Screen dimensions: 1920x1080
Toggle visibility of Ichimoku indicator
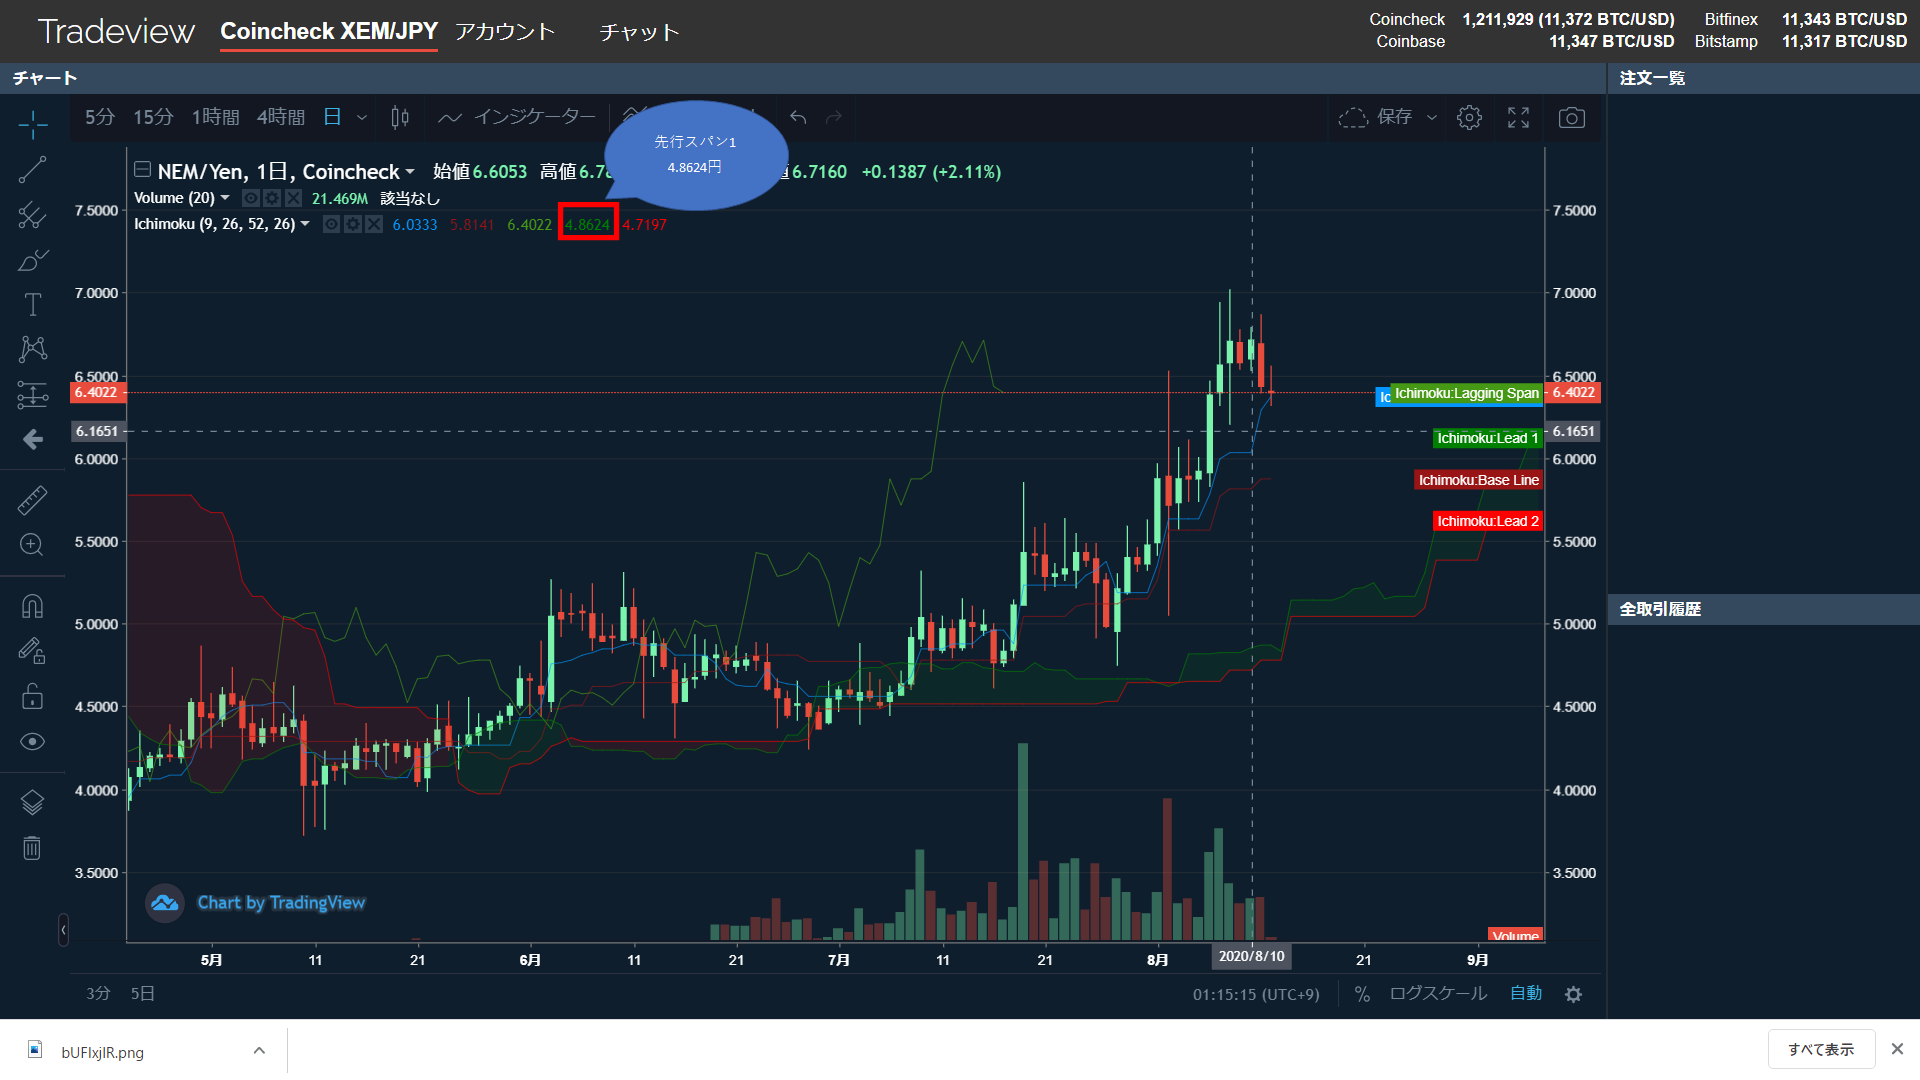click(332, 224)
